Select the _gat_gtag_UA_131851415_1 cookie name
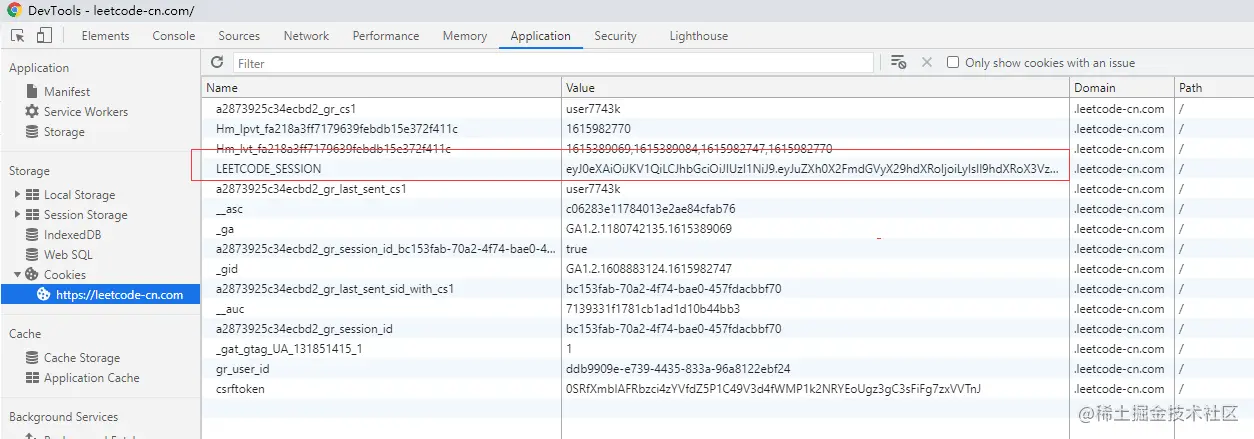 point(289,349)
